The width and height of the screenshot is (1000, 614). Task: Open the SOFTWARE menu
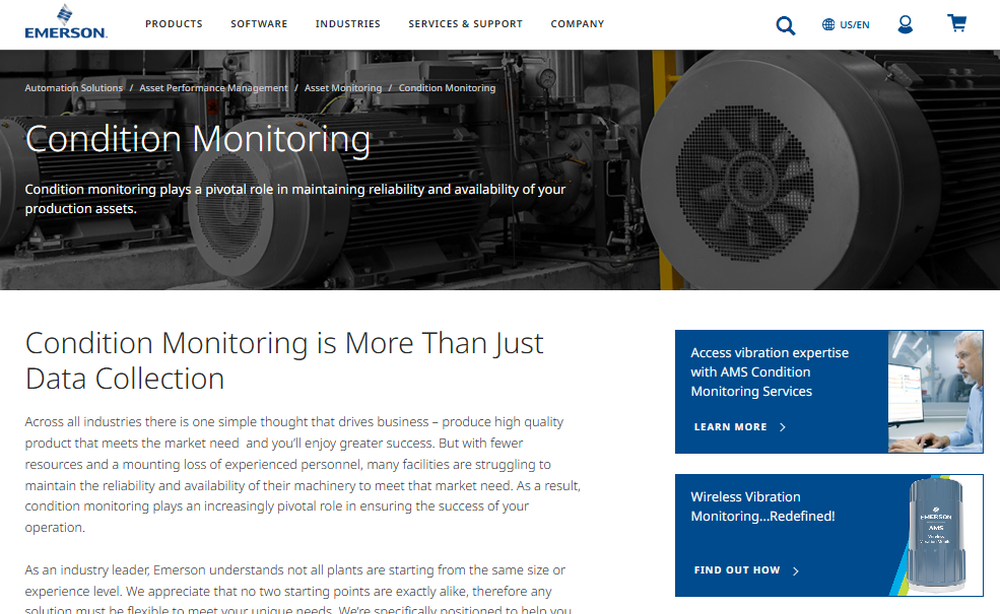click(x=259, y=24)
